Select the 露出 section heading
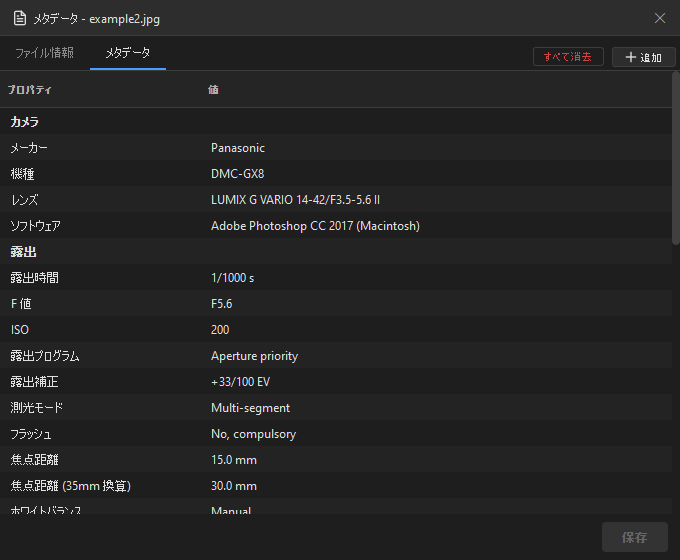Screen dimensions: 680x560 (x=23, y=252)
